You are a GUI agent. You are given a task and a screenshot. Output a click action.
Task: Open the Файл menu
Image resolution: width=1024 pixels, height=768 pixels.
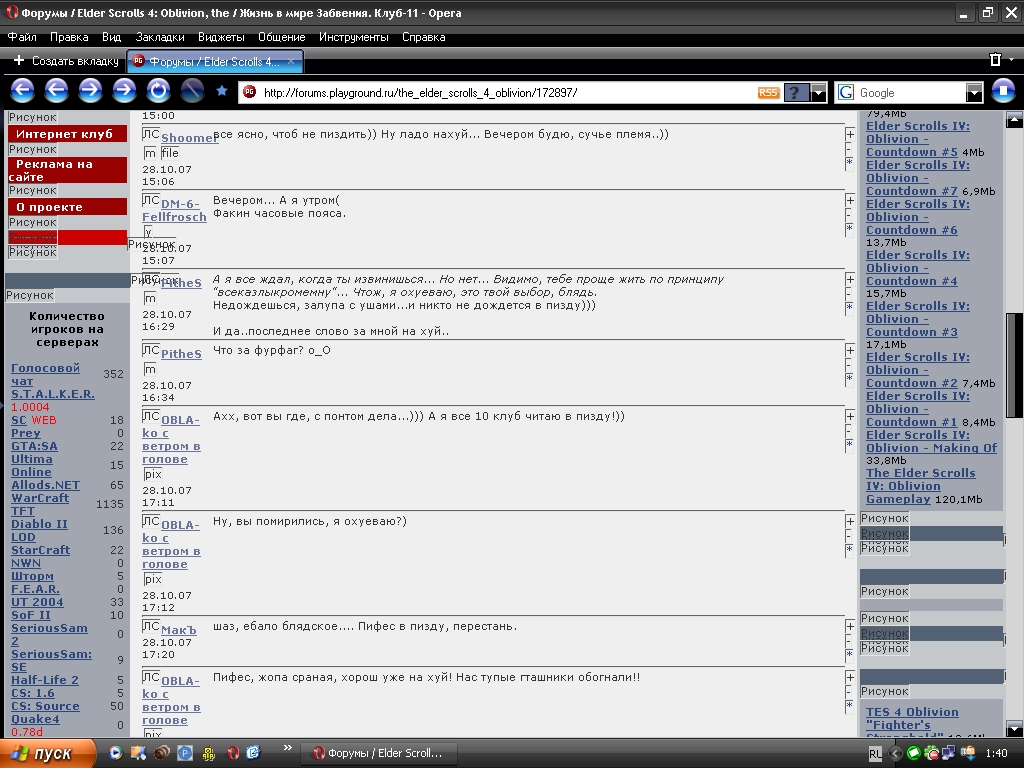click(x=22, y=37)
